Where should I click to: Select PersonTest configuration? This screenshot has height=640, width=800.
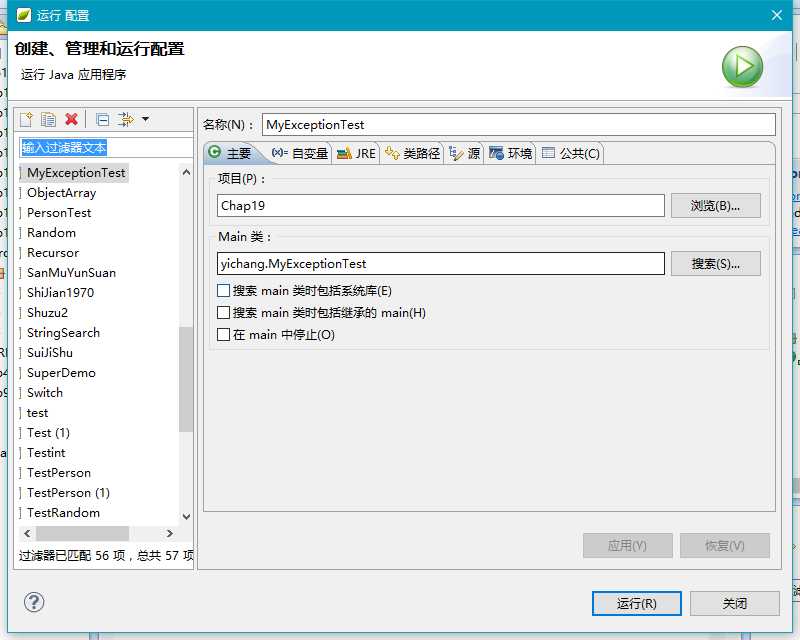click(59, 213)
